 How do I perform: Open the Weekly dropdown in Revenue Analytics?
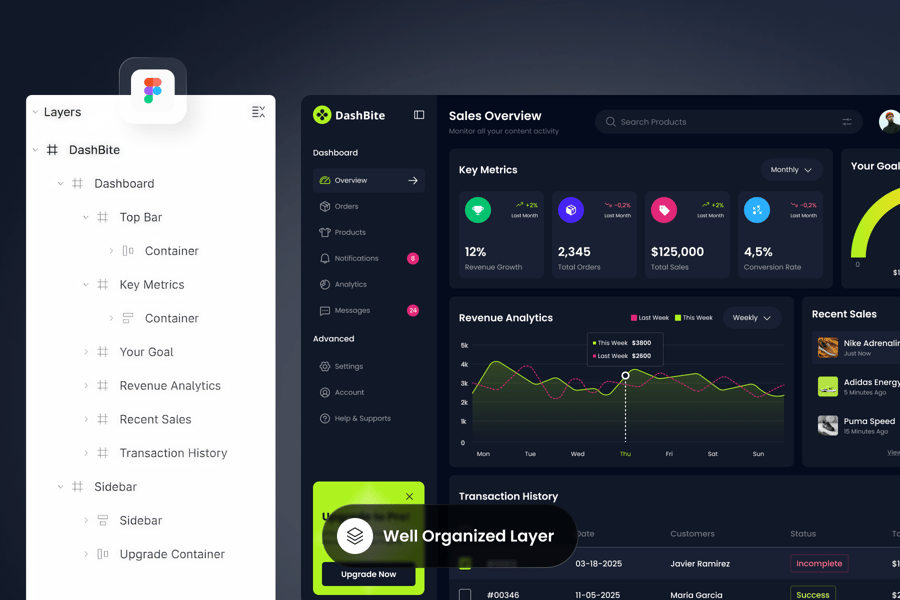(x=752, y=318)
